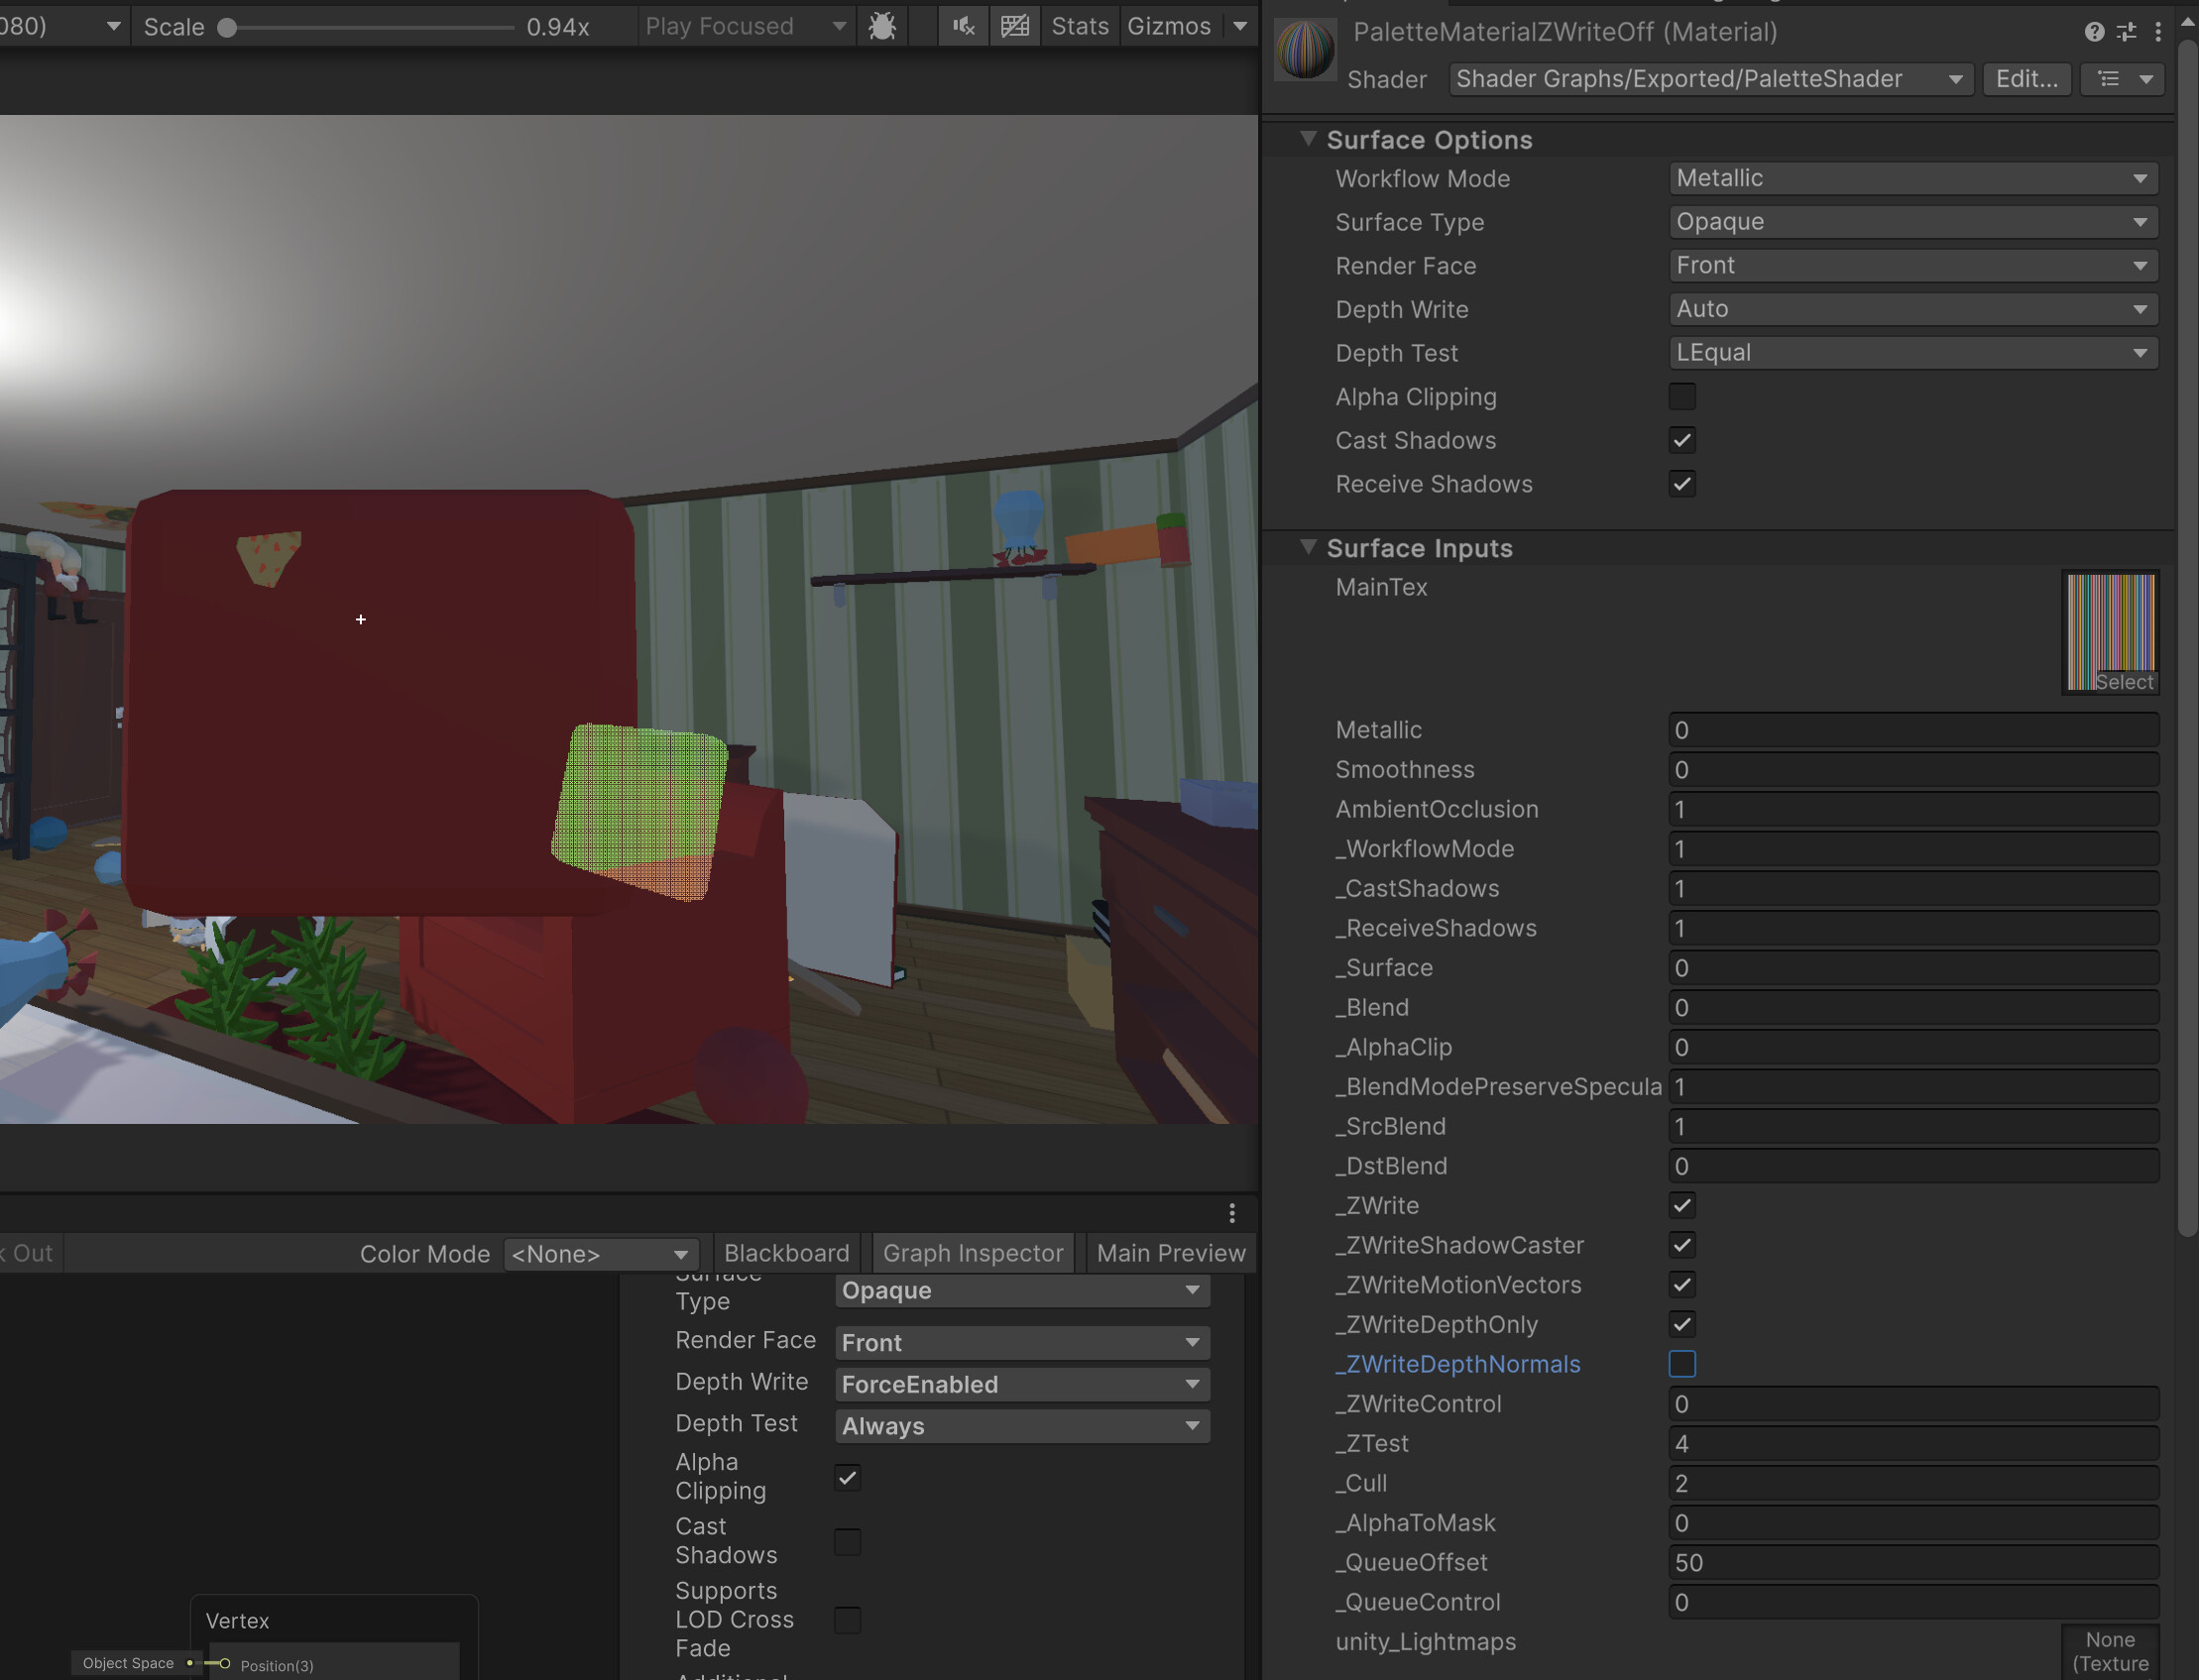Disable Receive Shadows in Surface Options
Viewport: 2199px width, 1680px height.
click(x=1681, y=483)
